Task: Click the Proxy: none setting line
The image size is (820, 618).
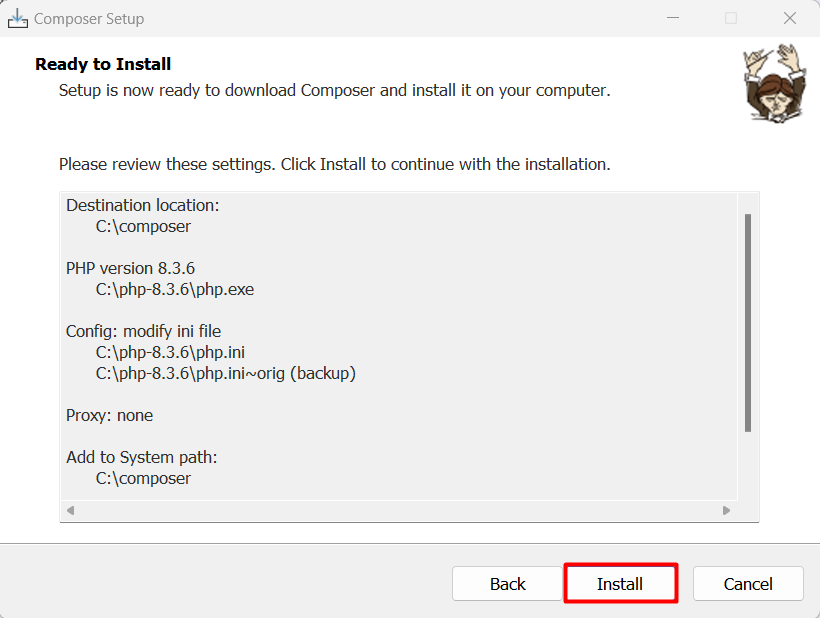Action: coord(109,415)
